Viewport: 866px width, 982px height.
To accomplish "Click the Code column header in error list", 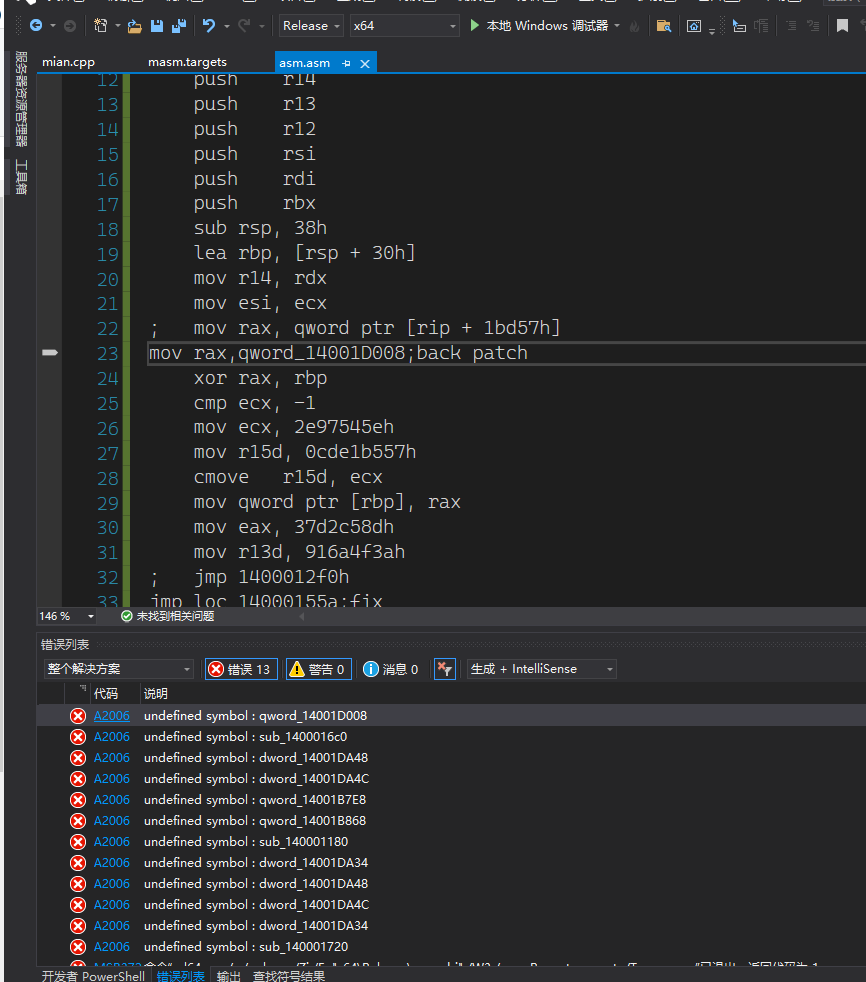I will [105, 693].
